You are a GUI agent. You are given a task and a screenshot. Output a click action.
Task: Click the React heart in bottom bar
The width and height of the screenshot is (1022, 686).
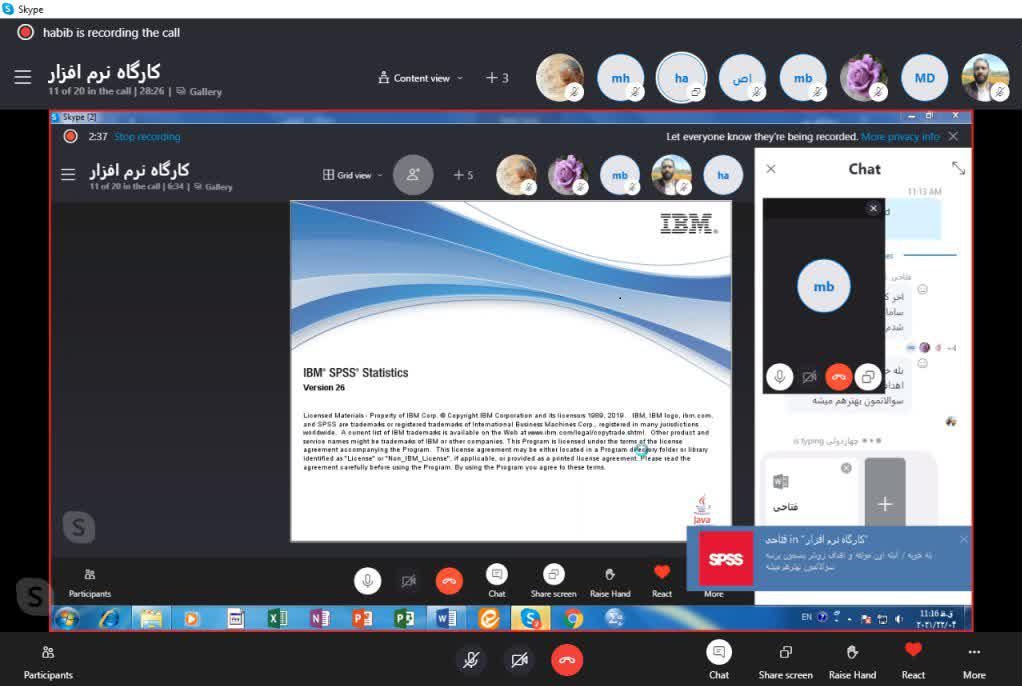[x=913, y=660]
